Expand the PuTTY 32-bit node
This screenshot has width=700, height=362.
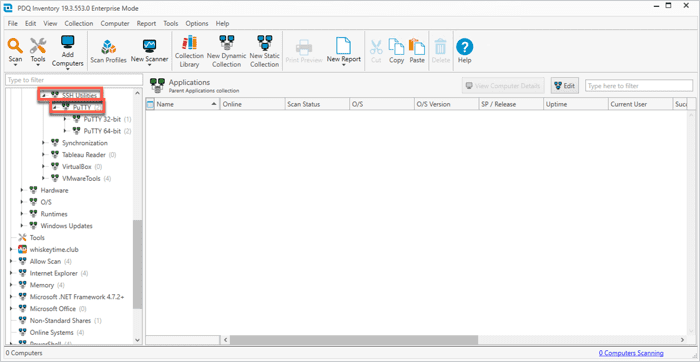point(66,119)
